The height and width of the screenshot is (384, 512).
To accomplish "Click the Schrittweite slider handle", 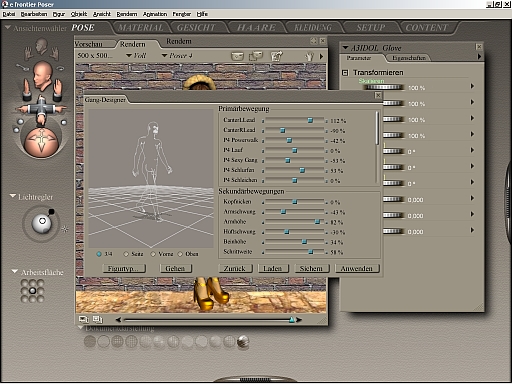I will (x=311, y=252).
